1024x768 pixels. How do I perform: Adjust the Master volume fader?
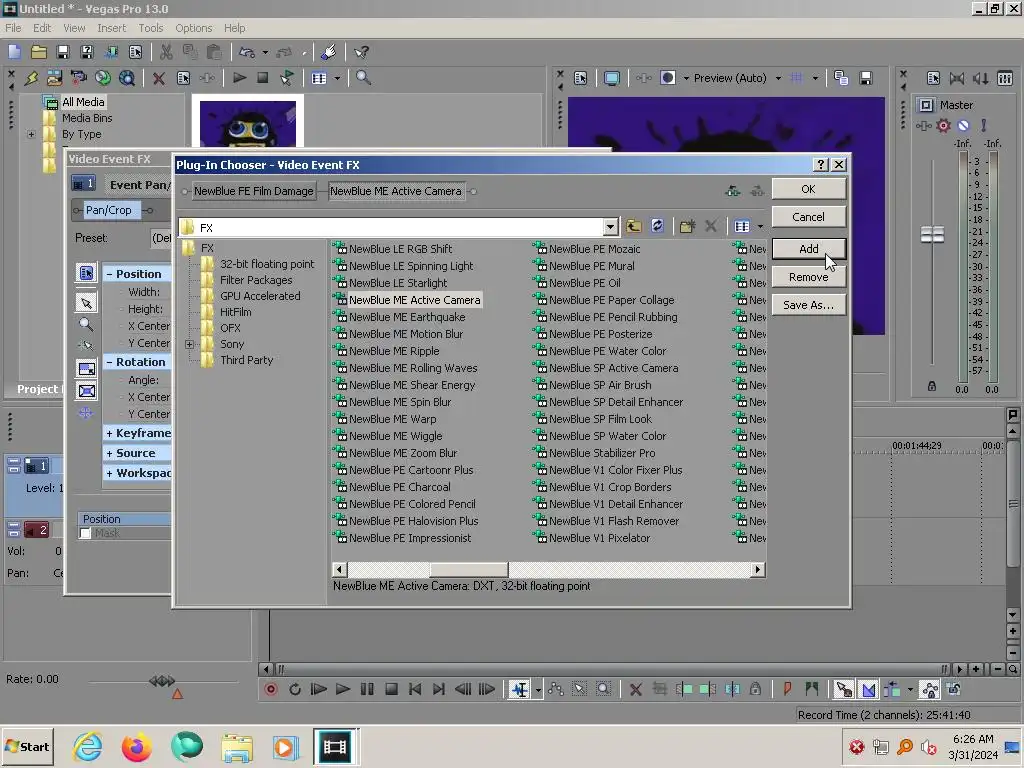(x=932, y=234)
